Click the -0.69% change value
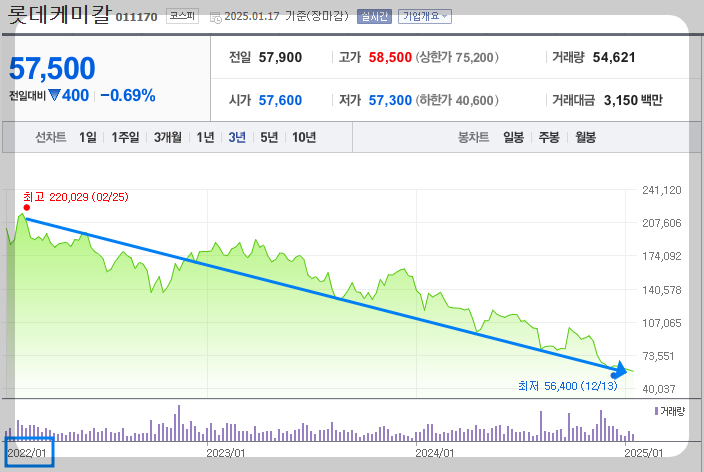The image size is (704, 472). 128,95
